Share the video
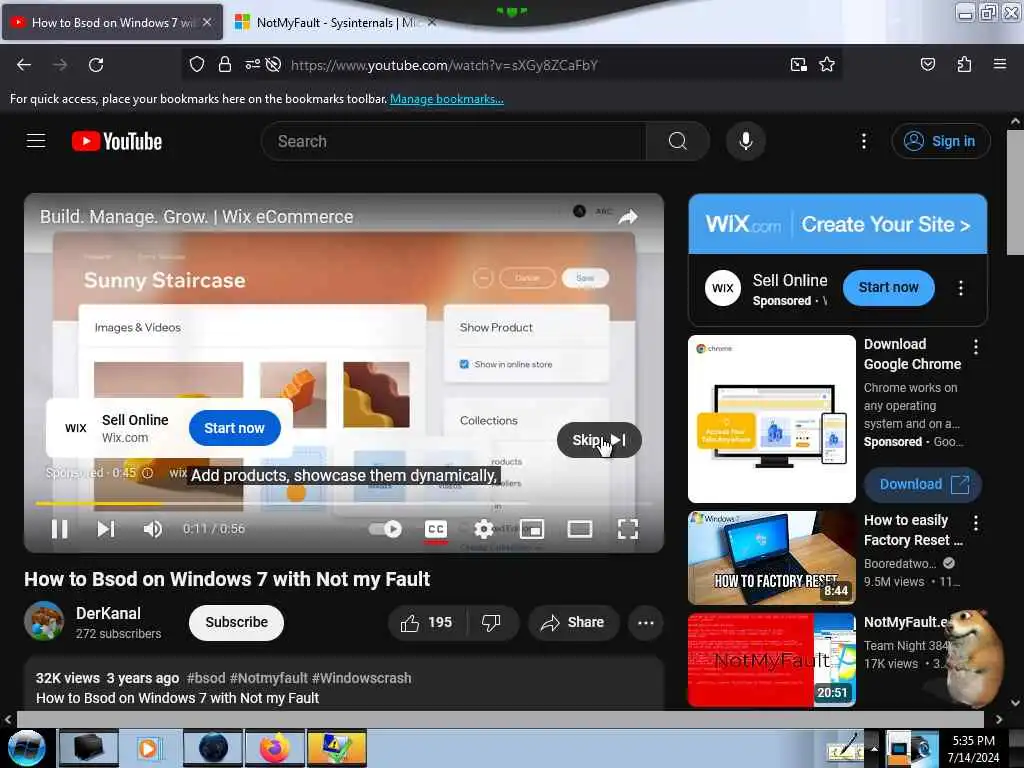The height and width of the screenshot is (768, 1024). click(573, 623)
